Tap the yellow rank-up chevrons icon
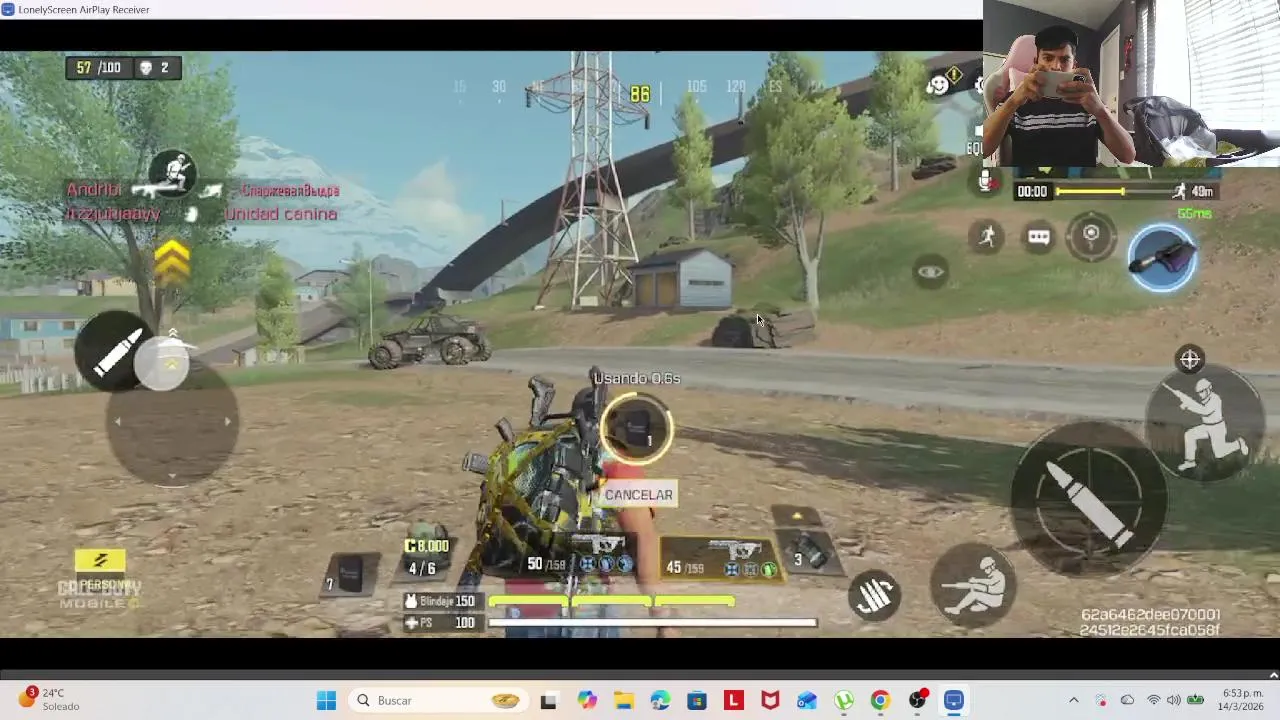1280x720 pixels. [172, 261]
